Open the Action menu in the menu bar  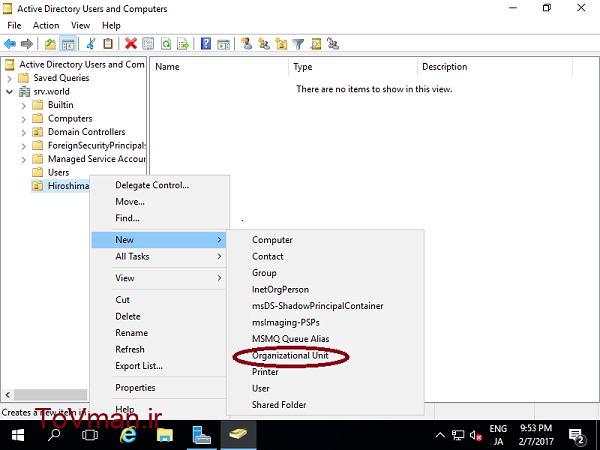tap(46, 25)
